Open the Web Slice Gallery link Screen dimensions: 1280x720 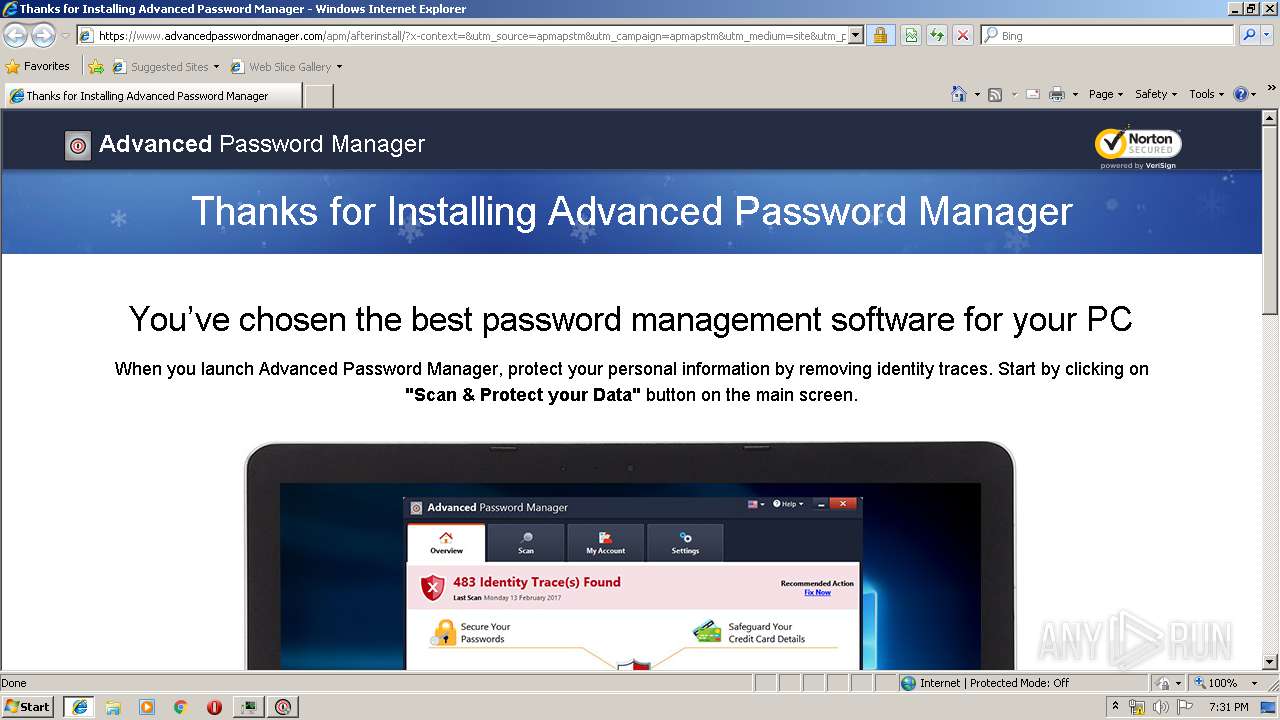tap(286, 67)
